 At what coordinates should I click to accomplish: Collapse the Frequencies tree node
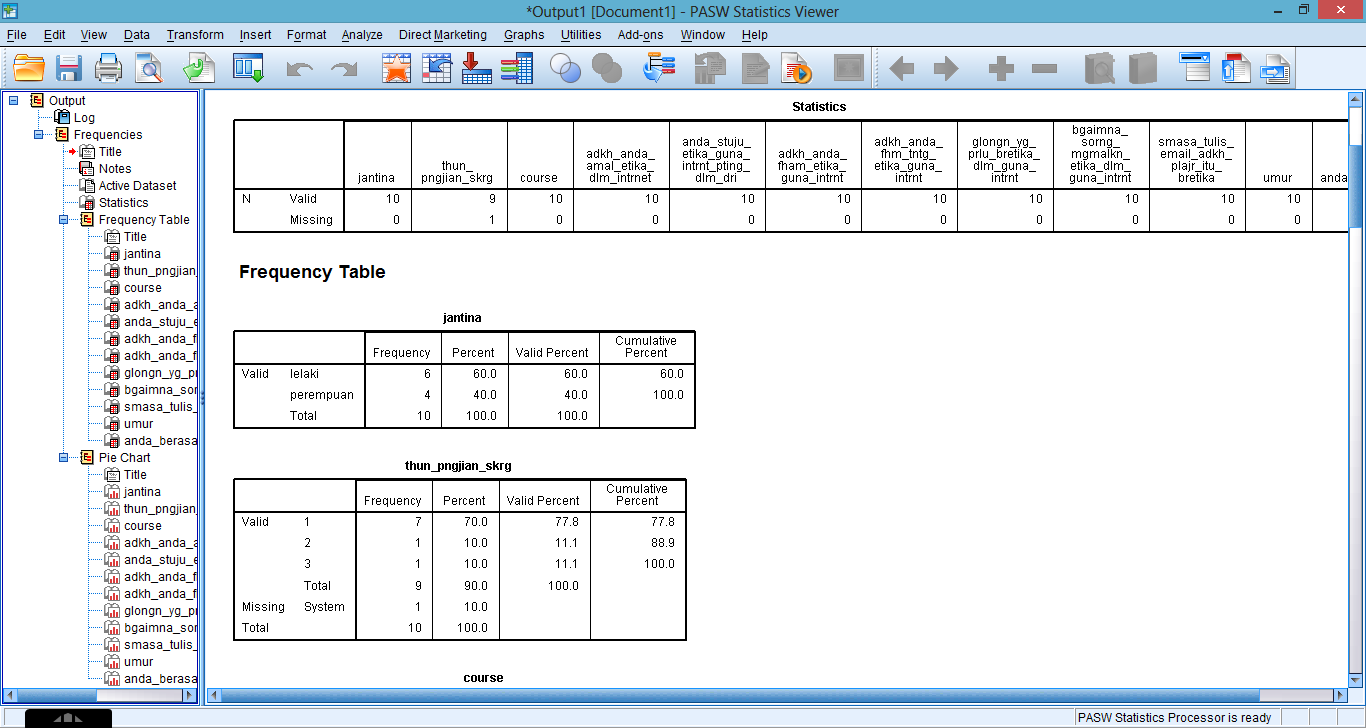[x=39, y=134]
